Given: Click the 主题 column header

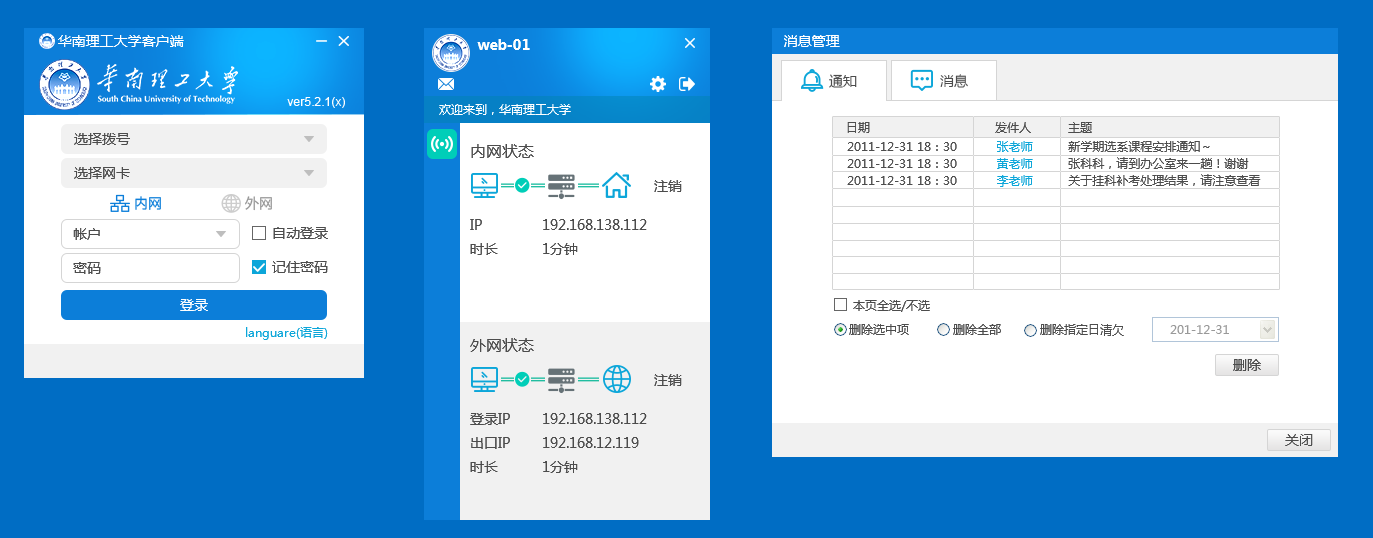Looking at the screenshot, I should point(1170,128).
